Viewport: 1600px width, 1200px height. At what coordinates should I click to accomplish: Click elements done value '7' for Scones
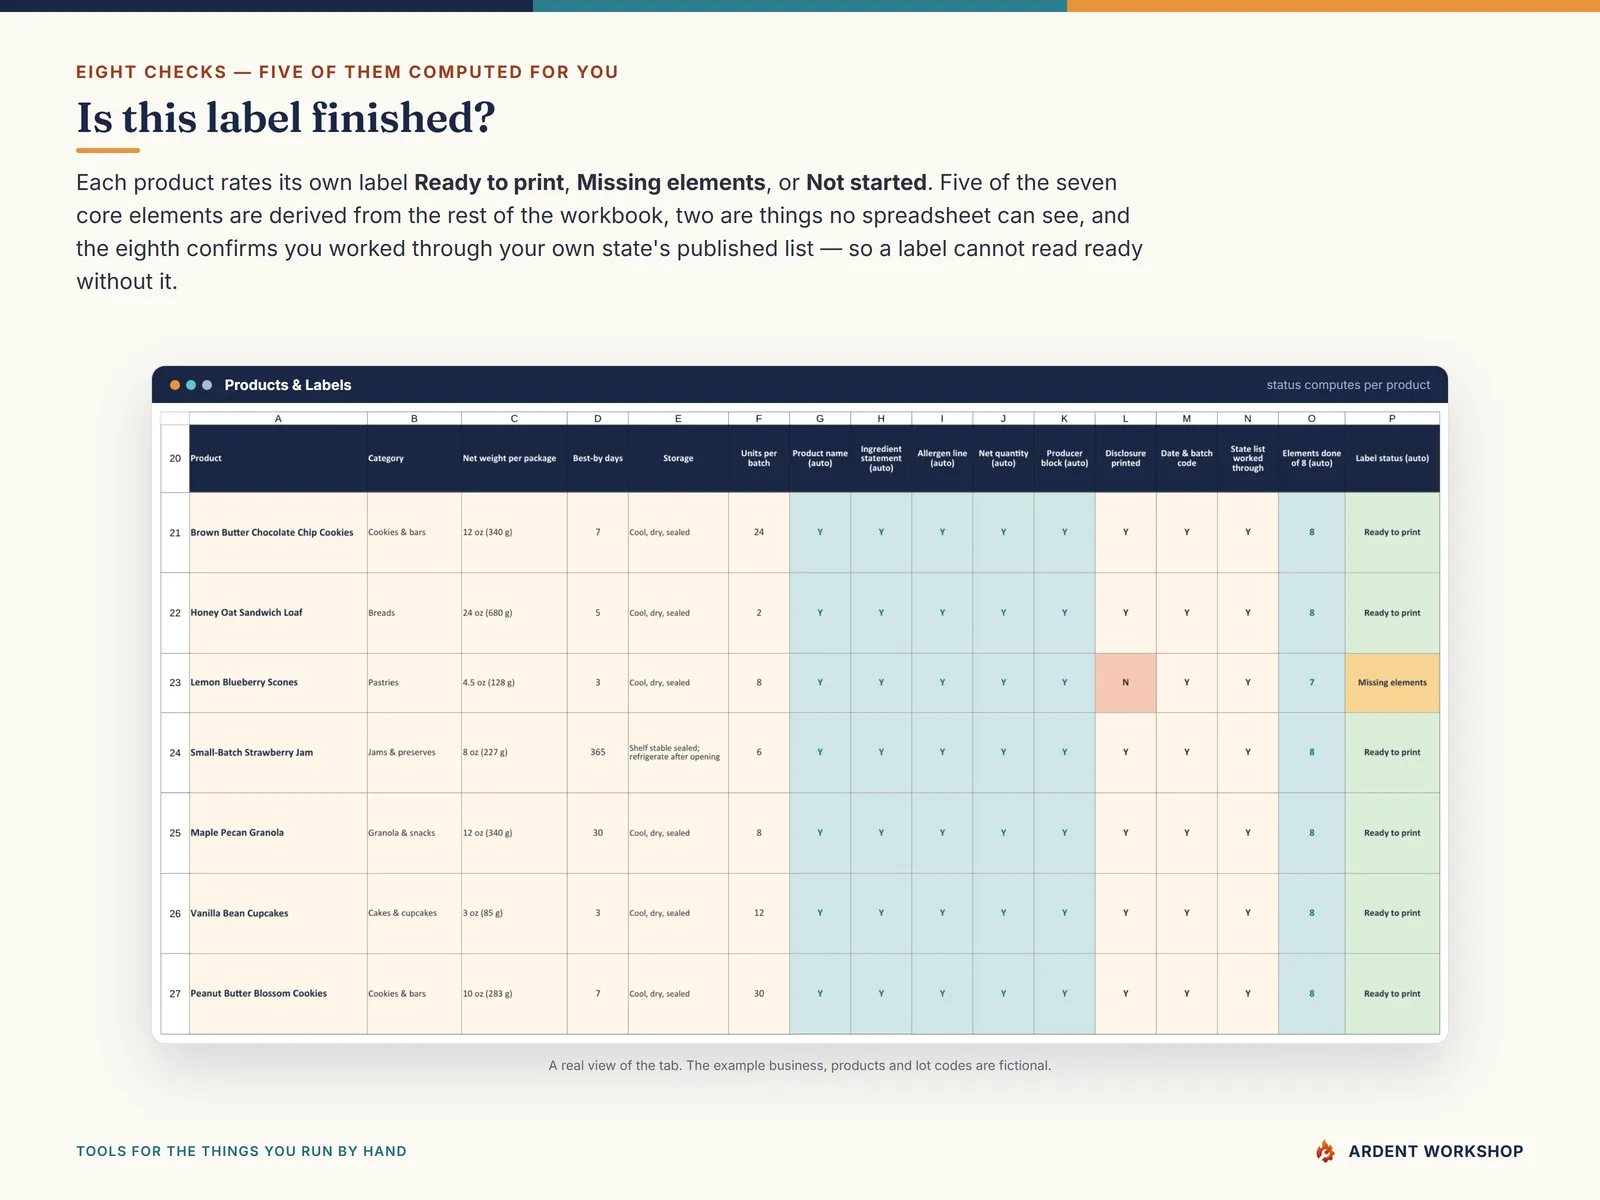coord(1311,683)
